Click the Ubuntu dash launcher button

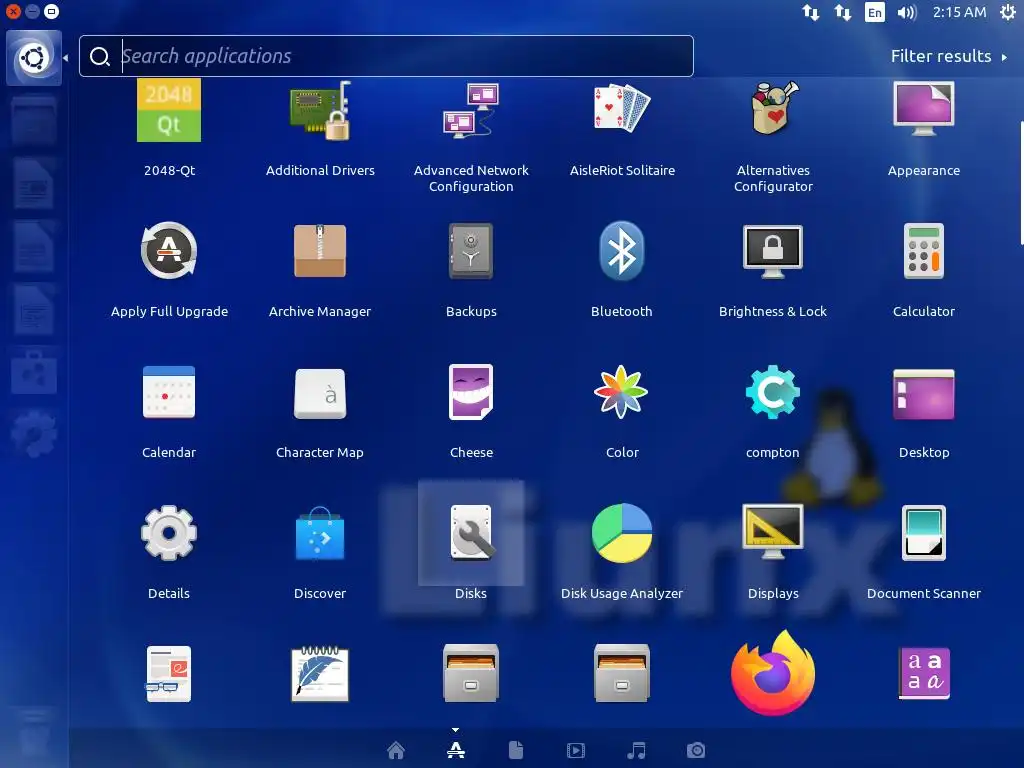[34, 57]
